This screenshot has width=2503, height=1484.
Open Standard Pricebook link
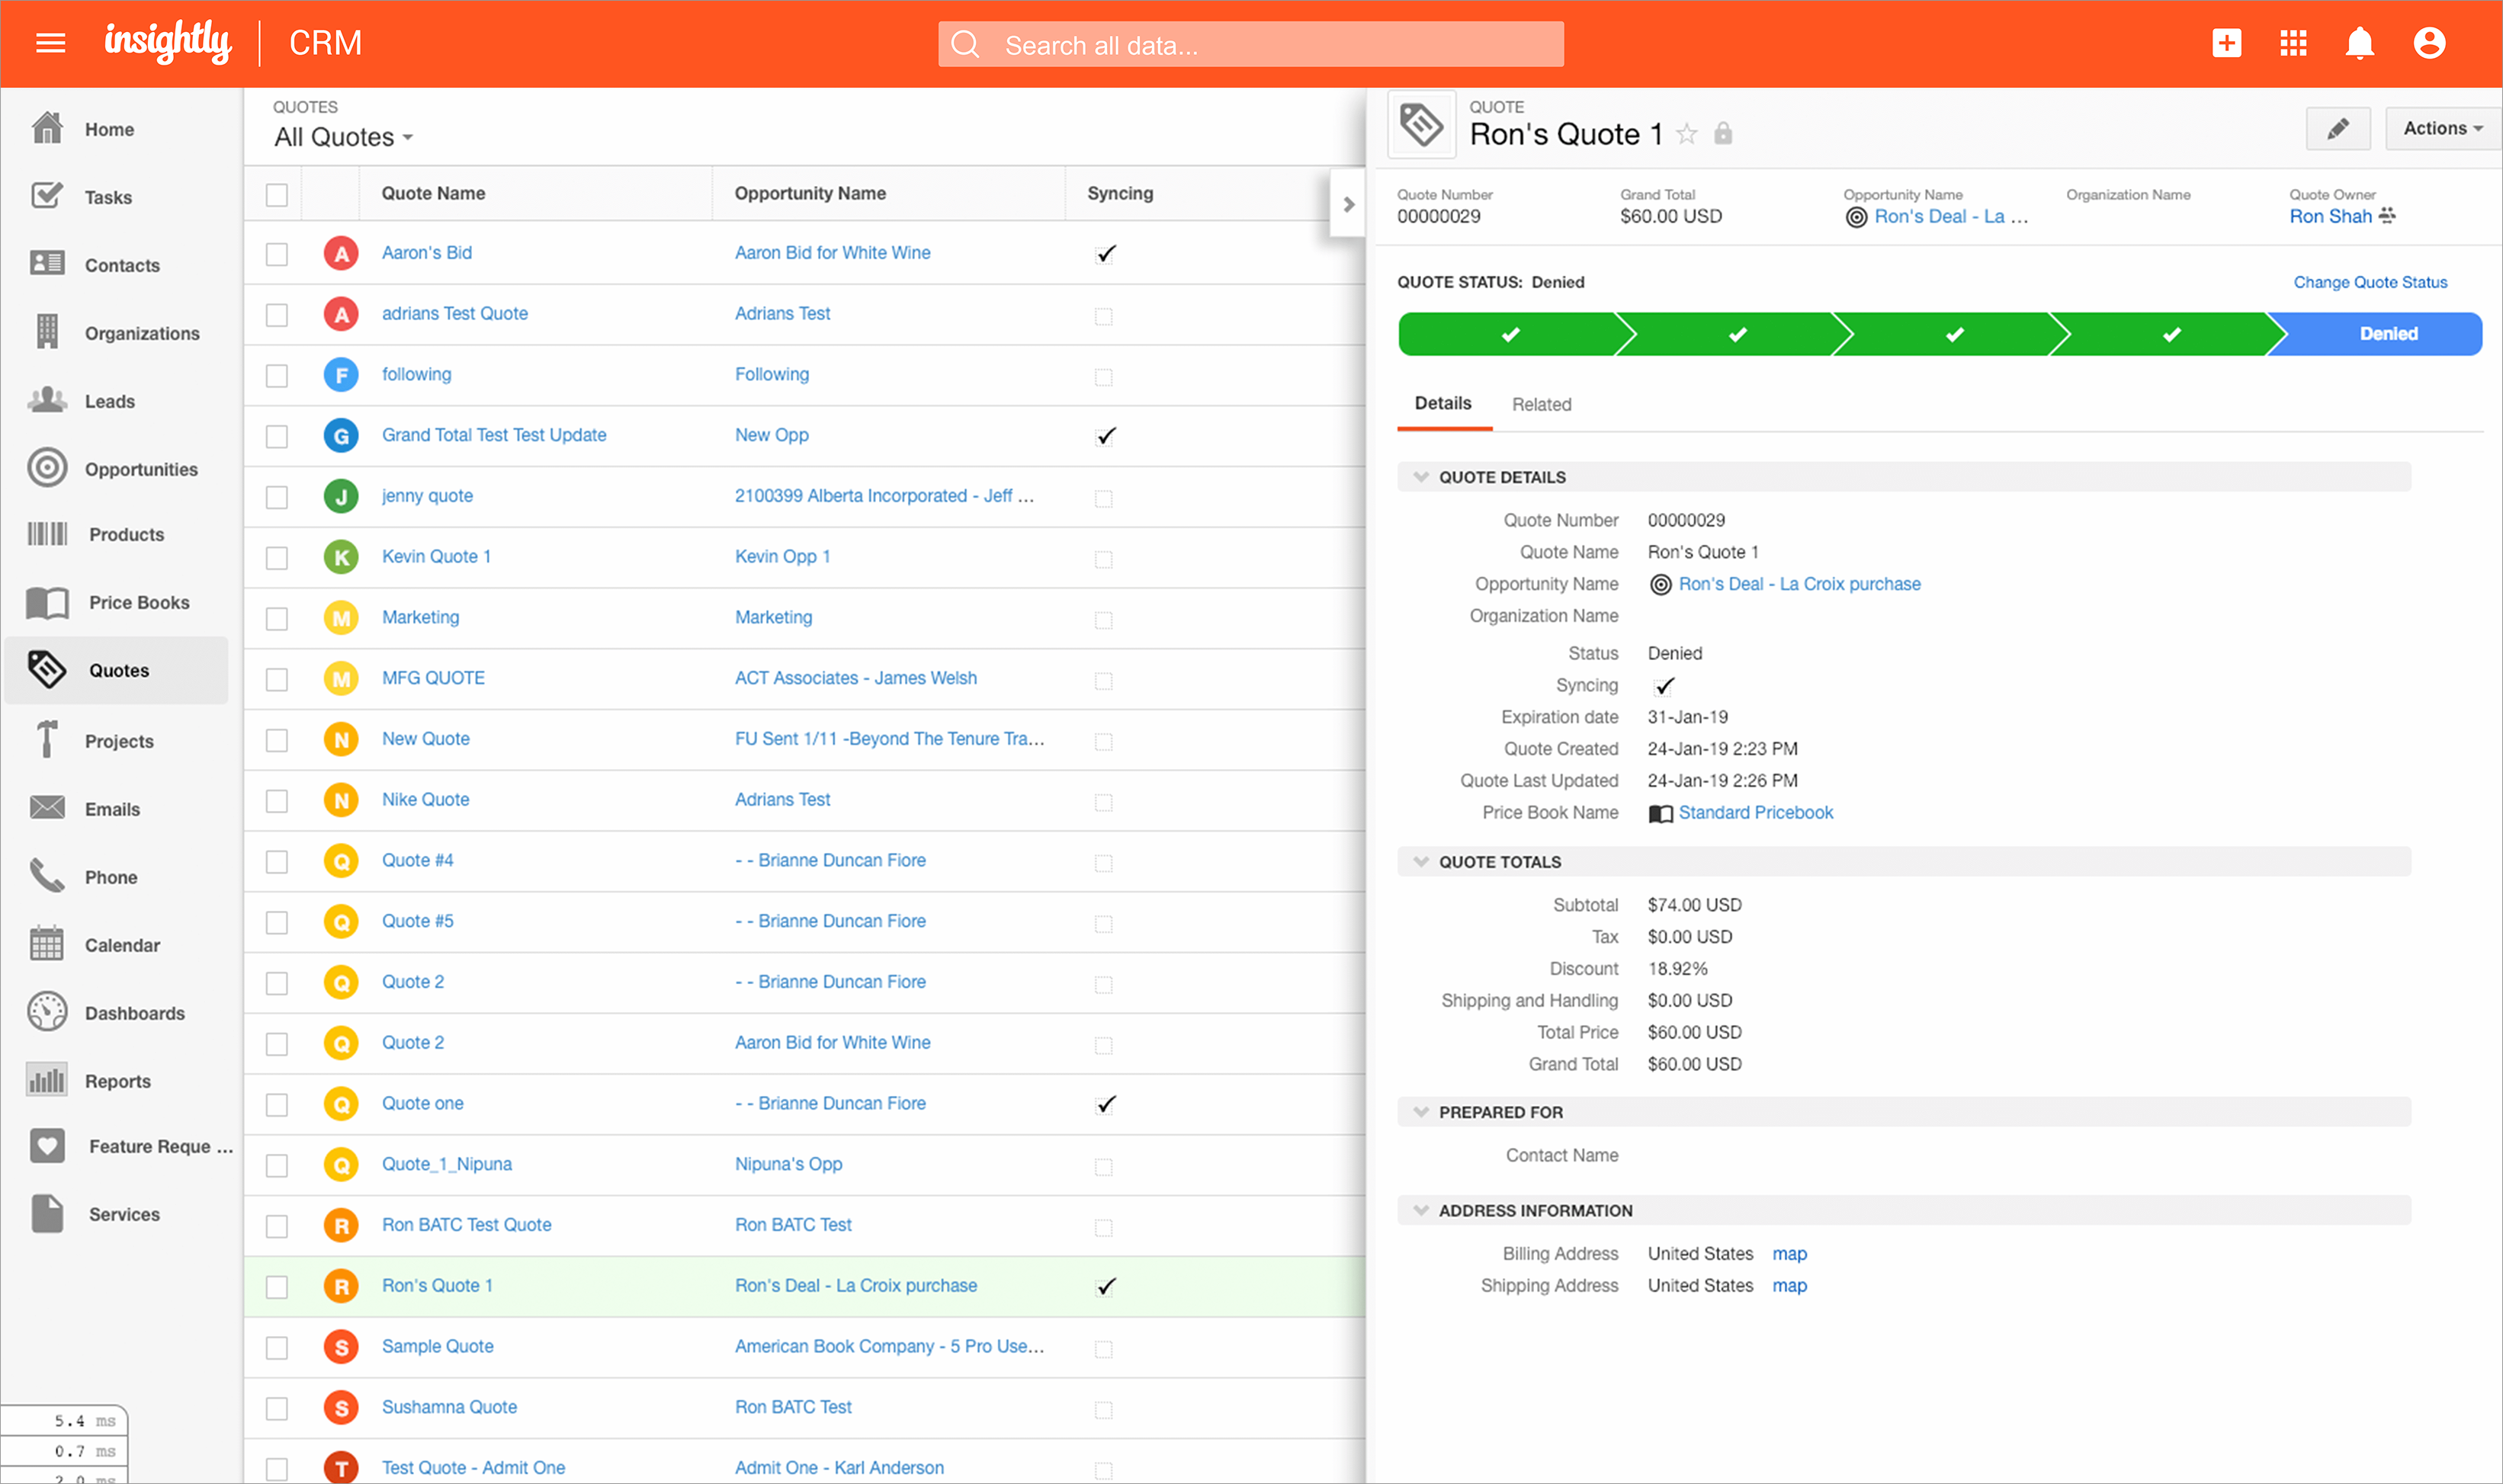1756,813
